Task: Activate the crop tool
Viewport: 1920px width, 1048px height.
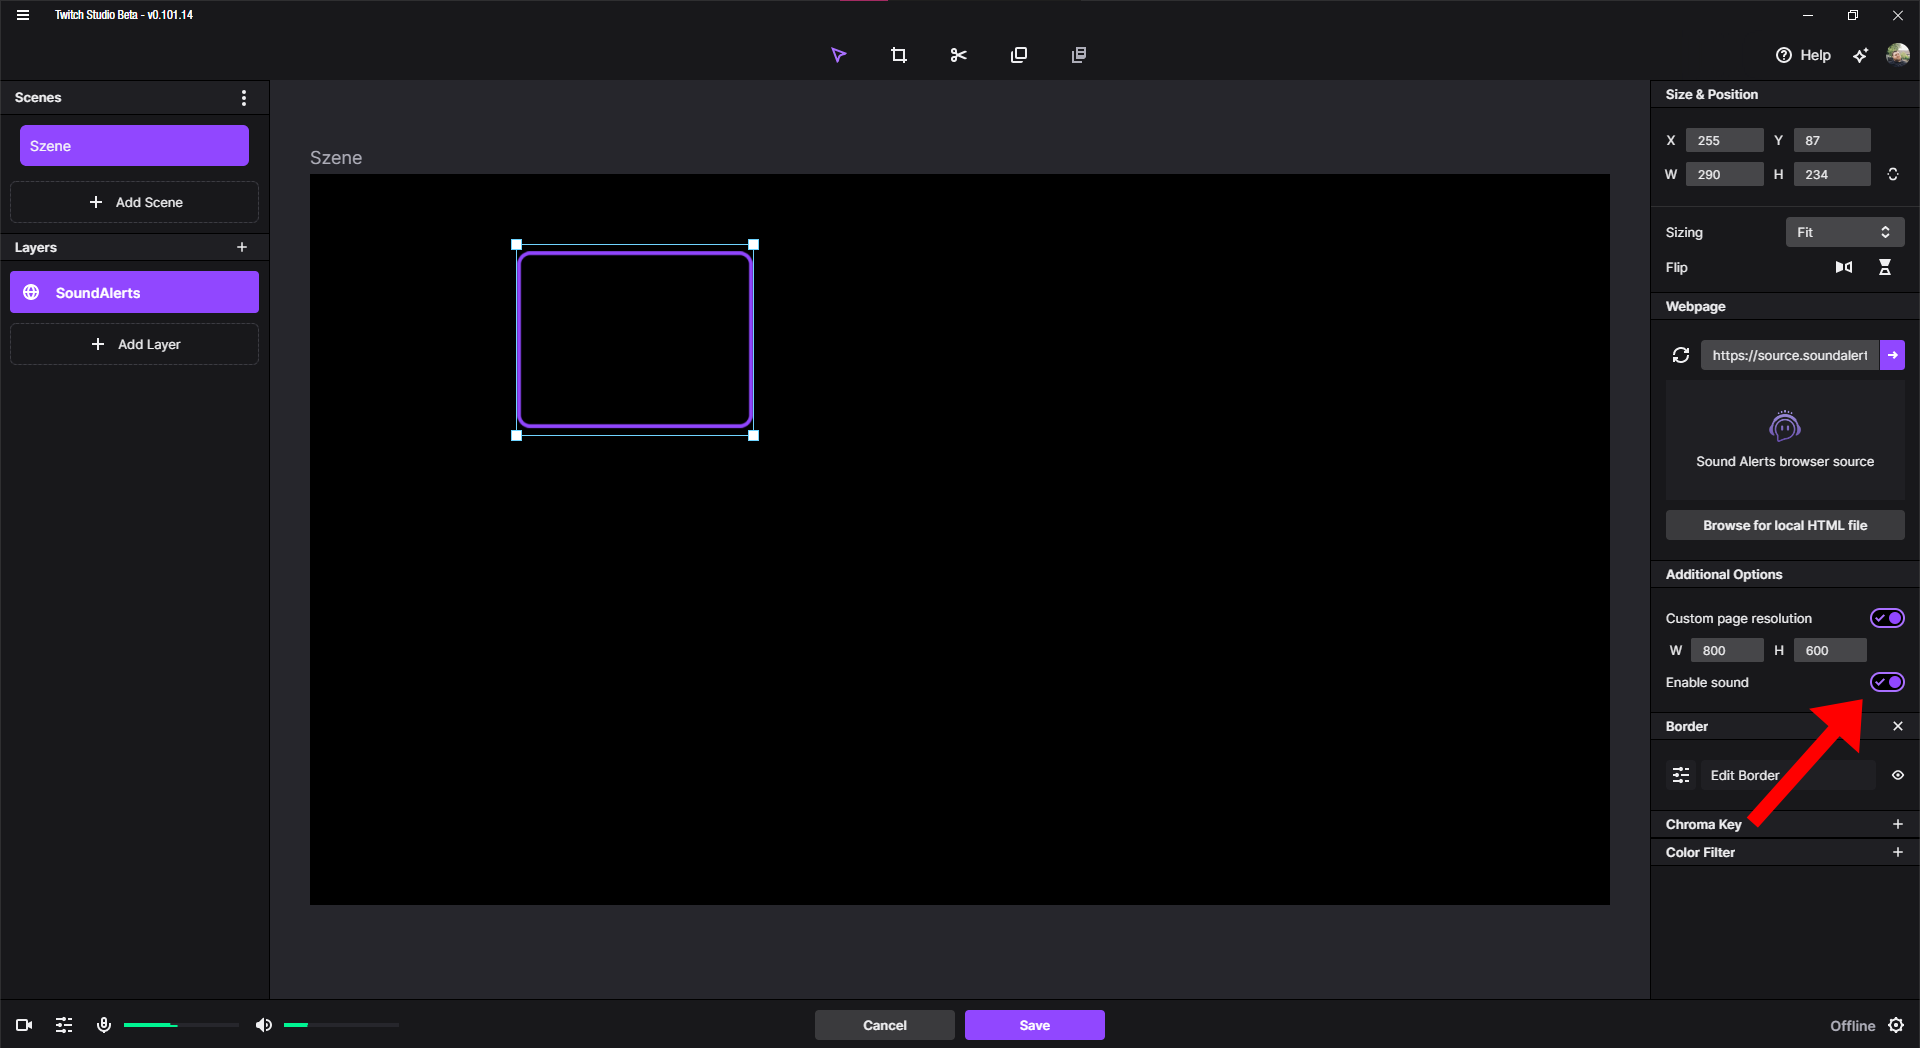Action: pos(899,55)
